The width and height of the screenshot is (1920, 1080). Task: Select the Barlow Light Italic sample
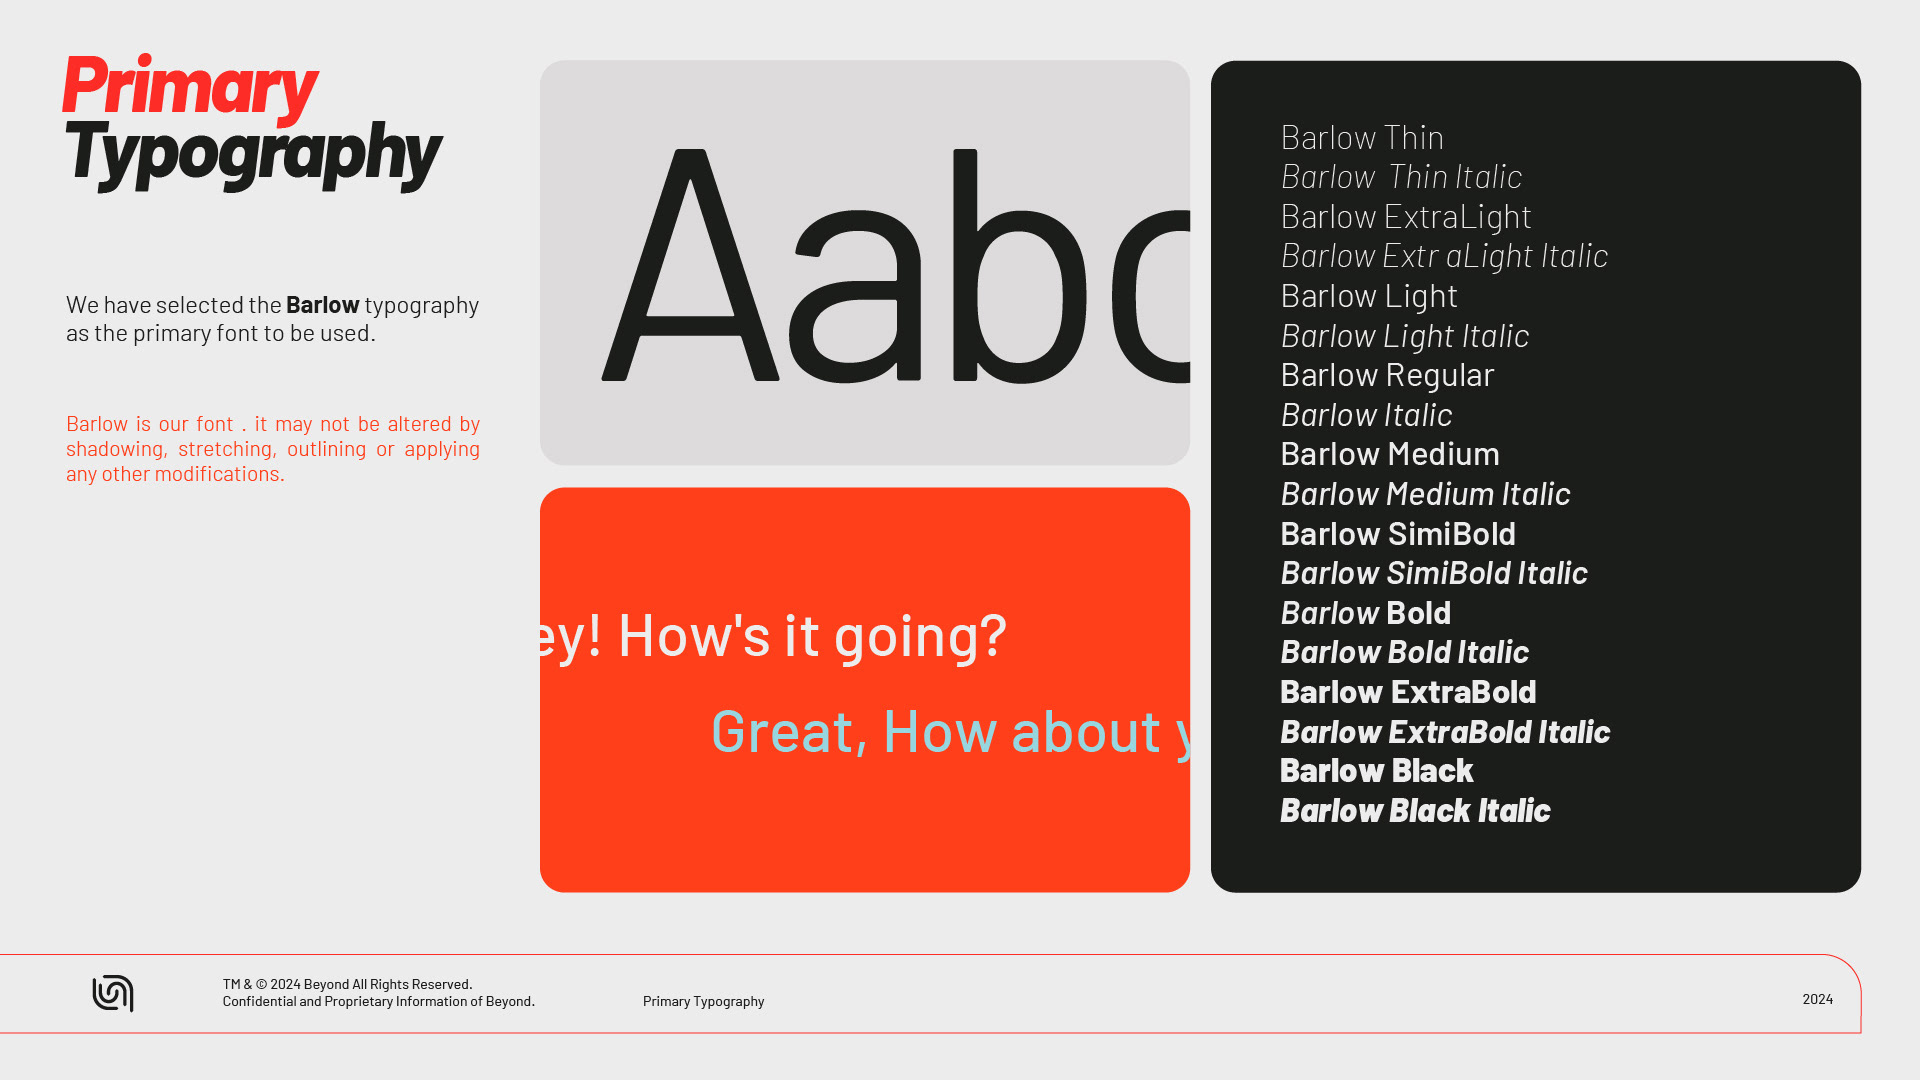click(1404, 336)
